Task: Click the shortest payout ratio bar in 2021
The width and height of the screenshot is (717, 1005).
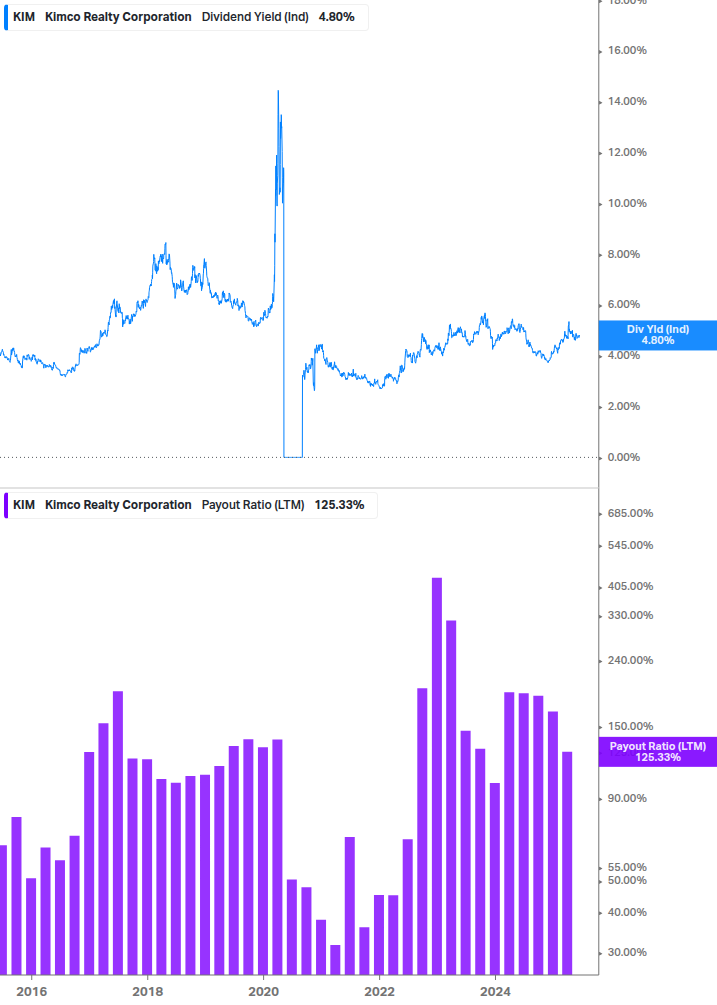Action: (x=335, y=960)
